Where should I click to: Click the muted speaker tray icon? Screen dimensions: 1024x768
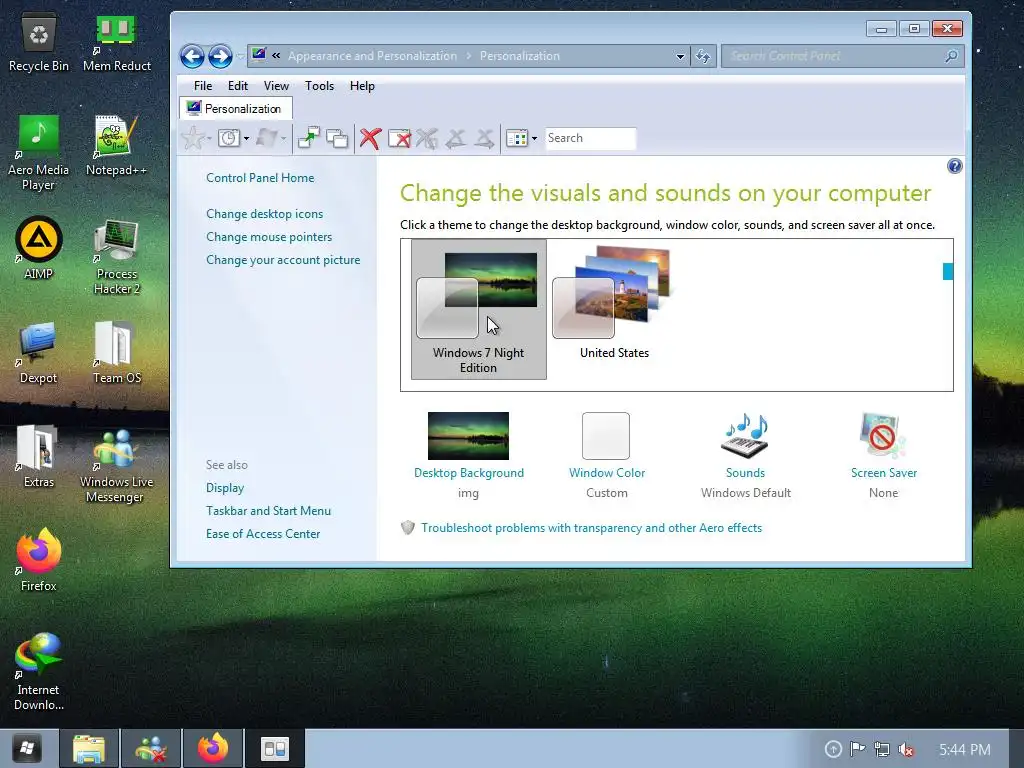(x=906, y=749)
